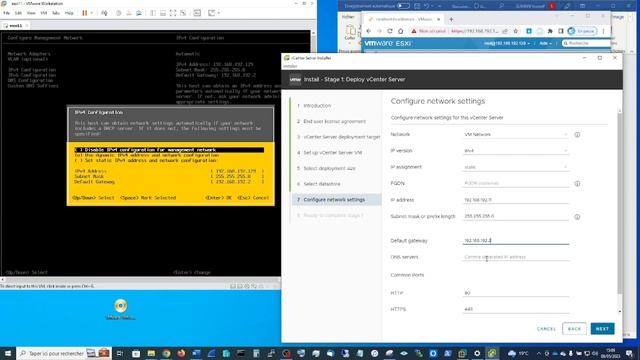Open the Aide dropdown in ESXi header
640x360 pixels.
point(545,43)
